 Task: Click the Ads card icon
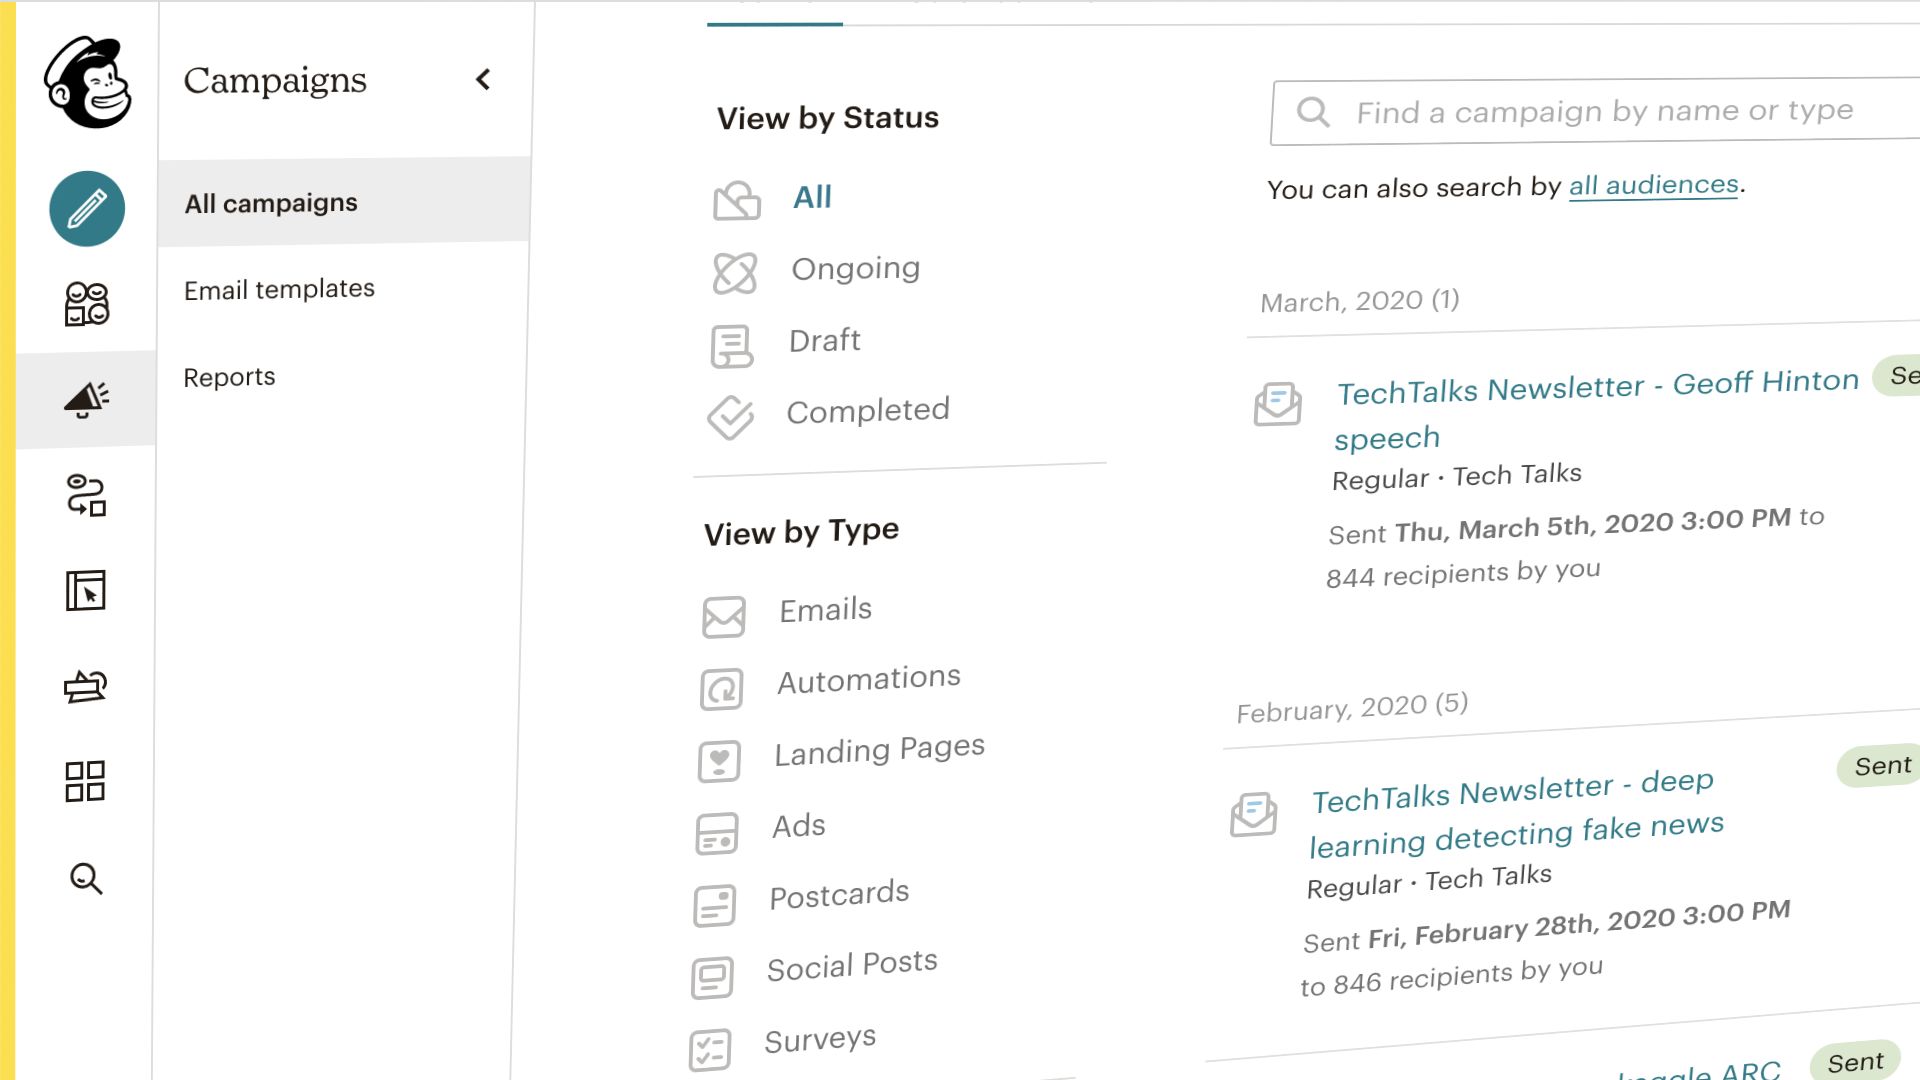coord(717,833)
